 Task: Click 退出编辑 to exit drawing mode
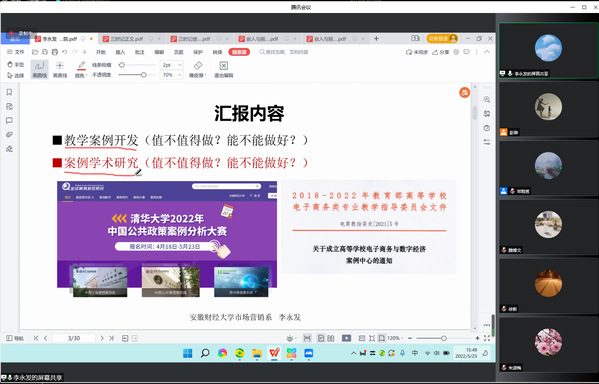224,70
